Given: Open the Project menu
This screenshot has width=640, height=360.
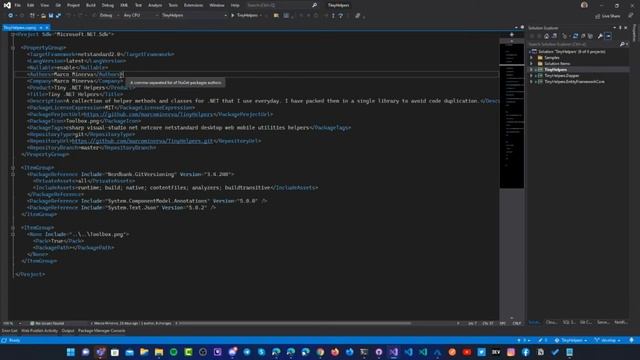Looking at the screenshot, I should pyautogui.click(x=73, y=5).
